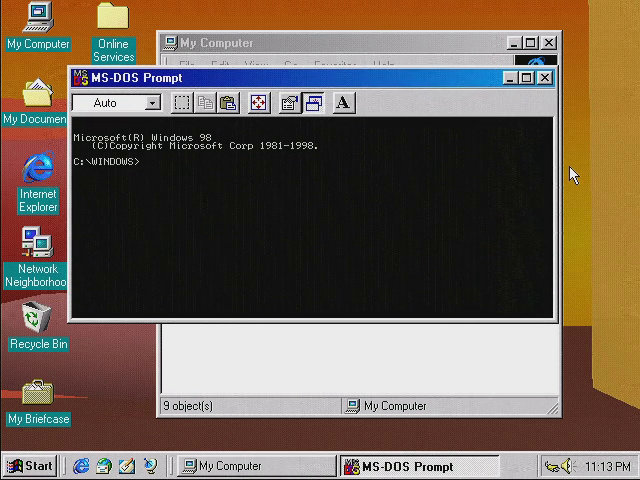Screen dimensions: 640x480
Task: Click the 11:13 PM clock
Action: 607,466
